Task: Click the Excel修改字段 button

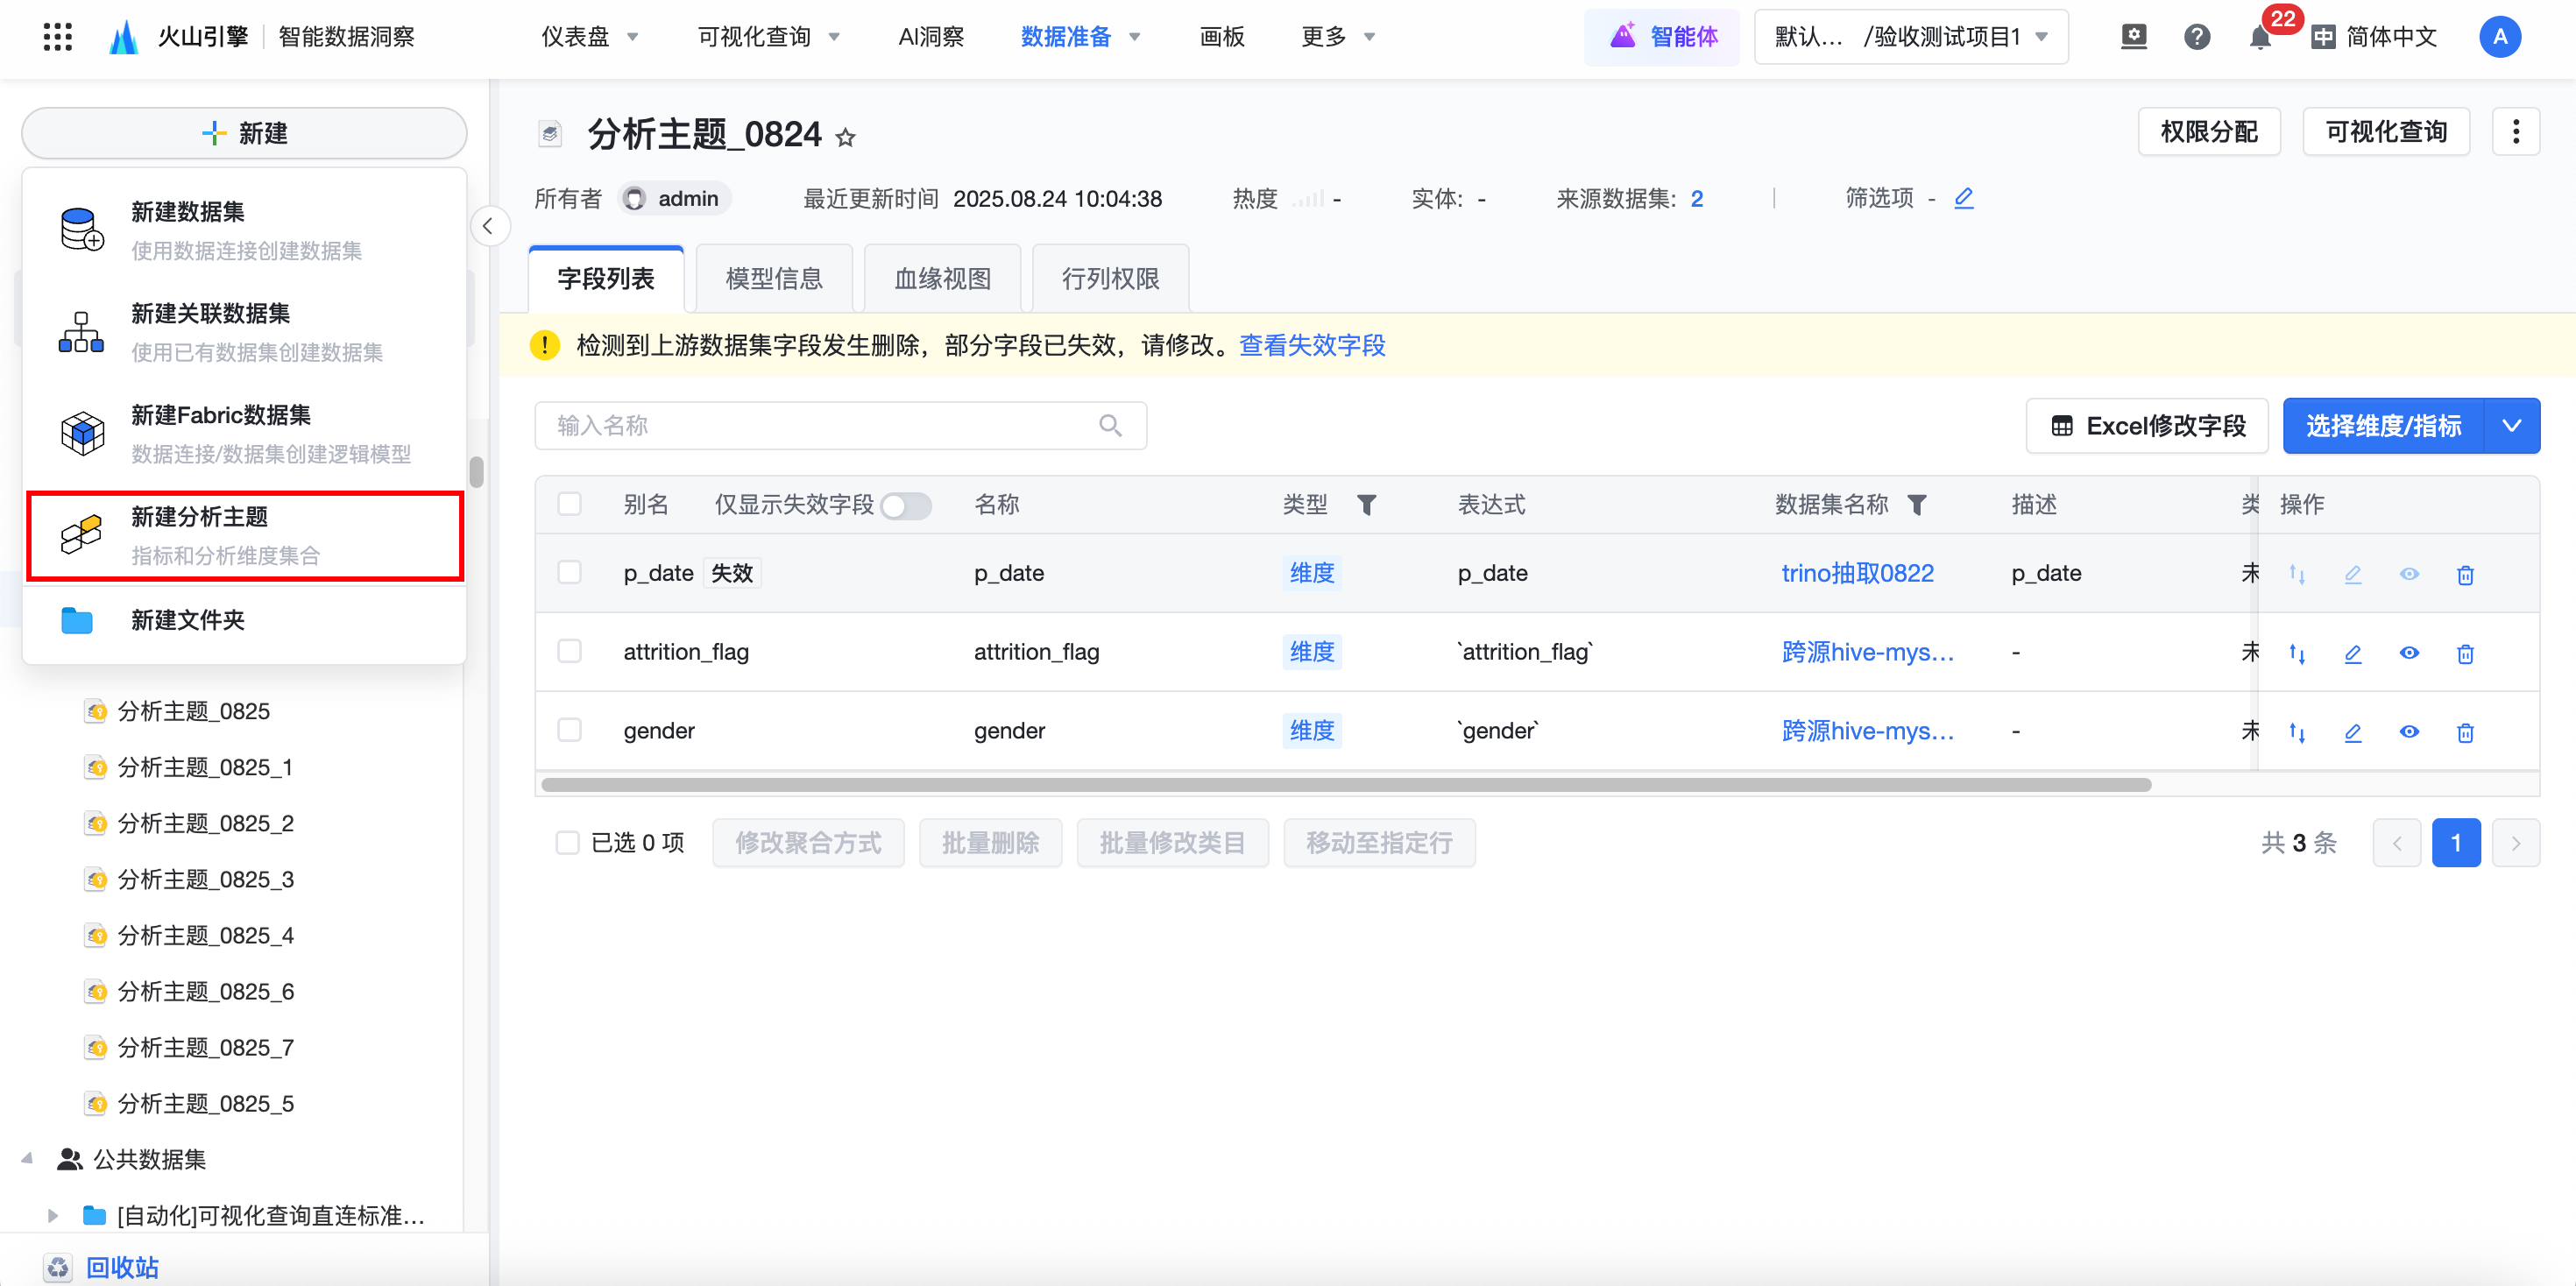Action: pos(2147,426)
